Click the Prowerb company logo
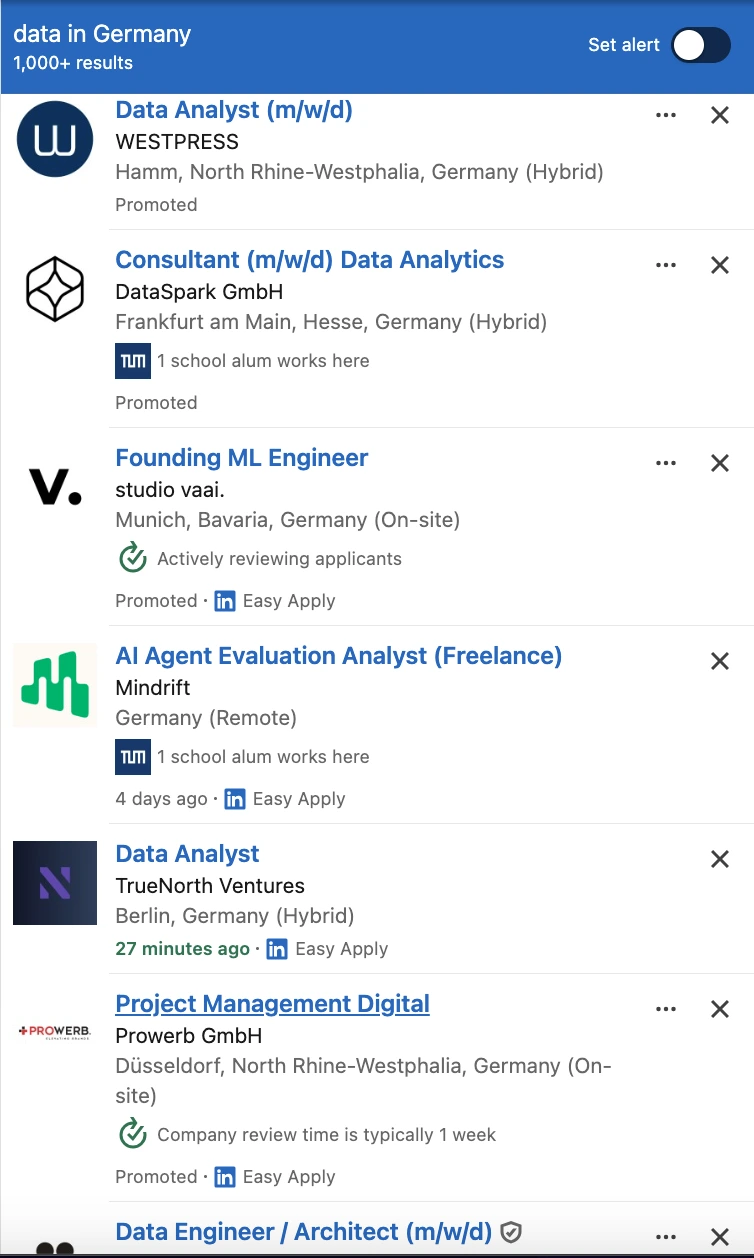The image size is (754, 1258). (x=55, y=1031)
